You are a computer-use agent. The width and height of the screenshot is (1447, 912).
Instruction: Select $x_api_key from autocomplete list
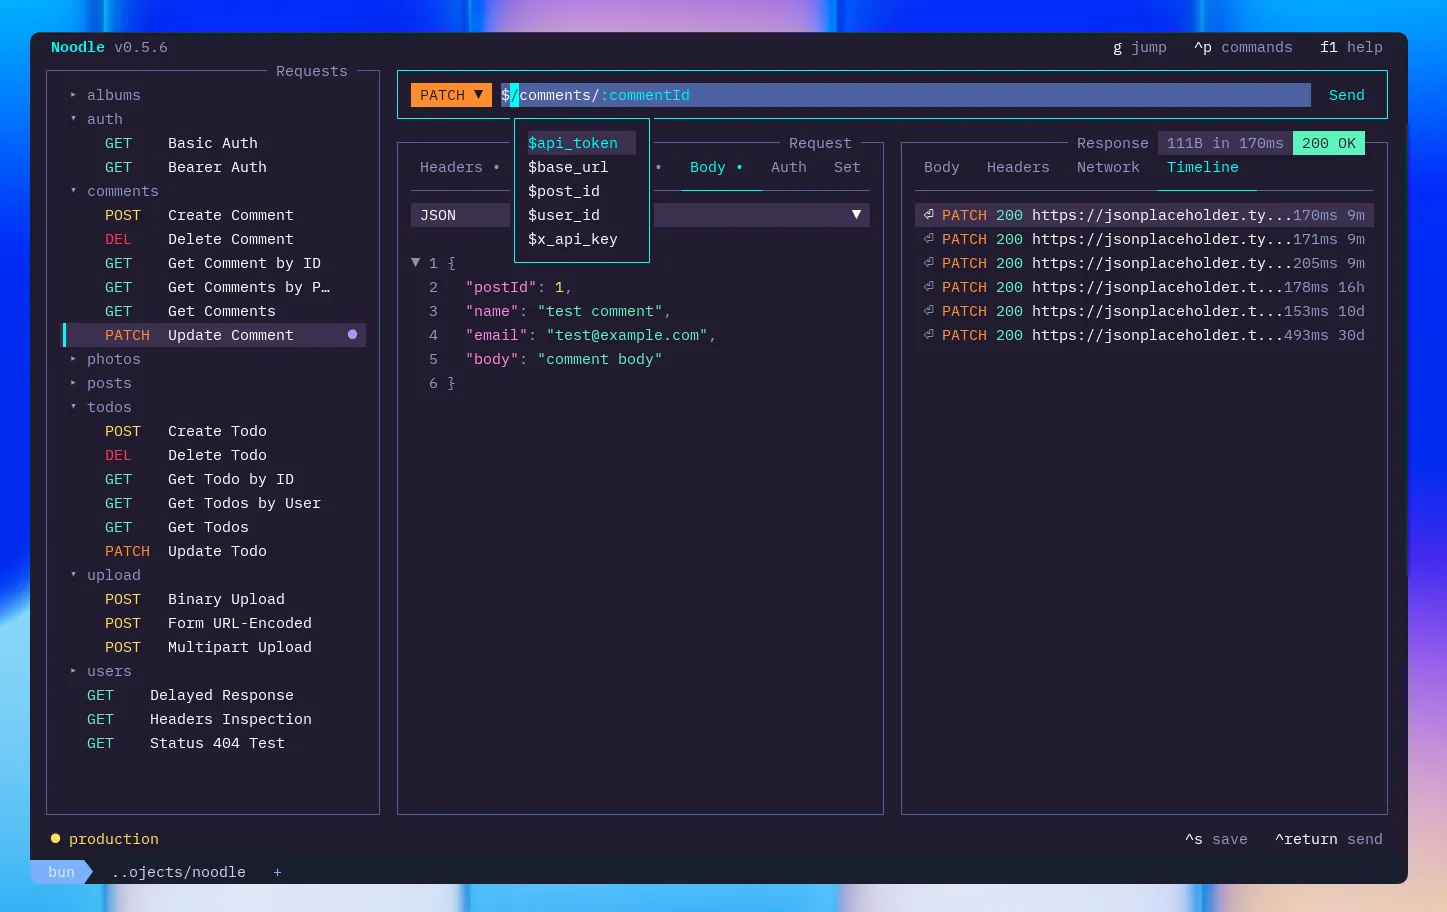tap(582, 239)
